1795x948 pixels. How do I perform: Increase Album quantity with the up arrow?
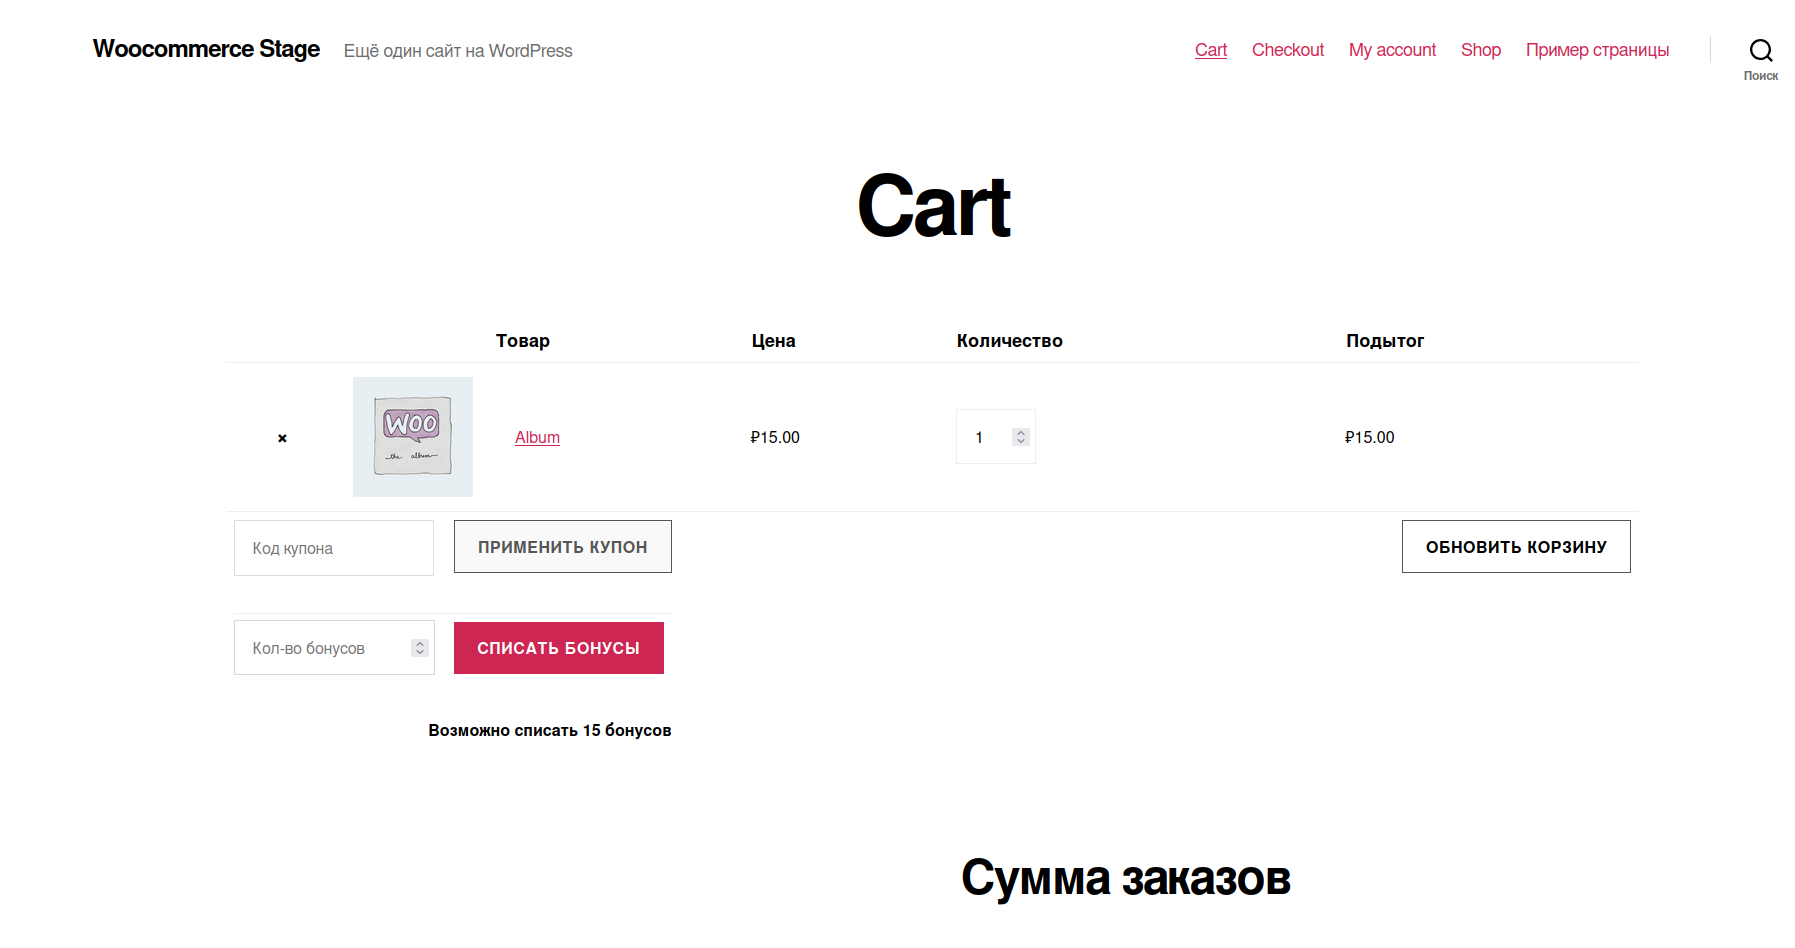[1021, 433]
